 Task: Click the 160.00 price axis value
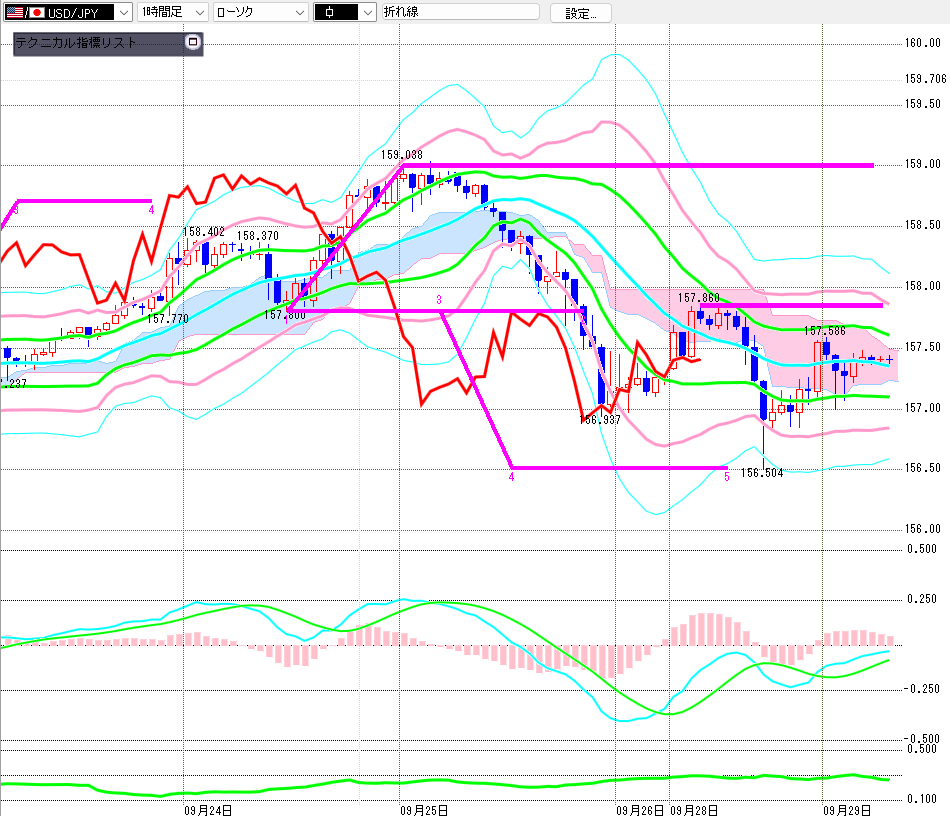(x=923, y=43)
